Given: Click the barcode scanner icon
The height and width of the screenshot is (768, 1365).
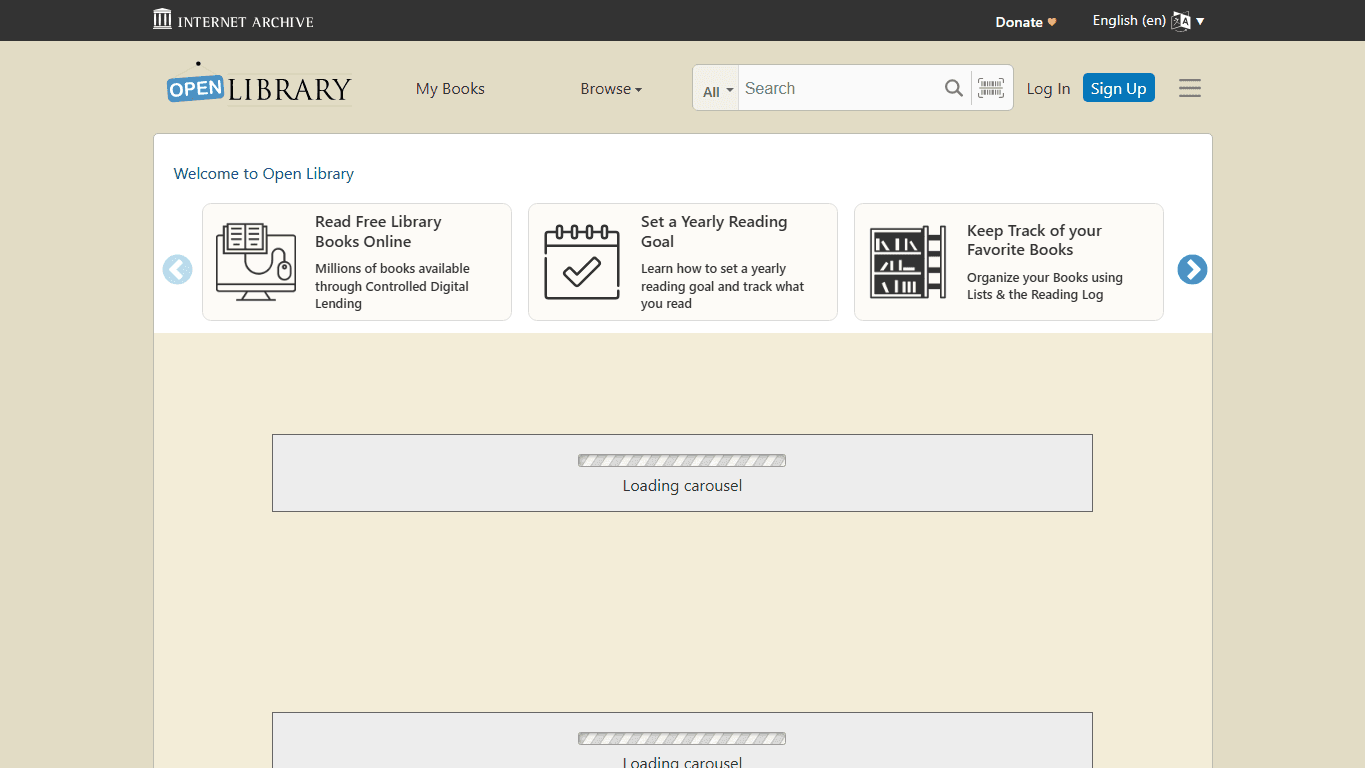Looking at the screenshot, I should click(x=991, y=88).
